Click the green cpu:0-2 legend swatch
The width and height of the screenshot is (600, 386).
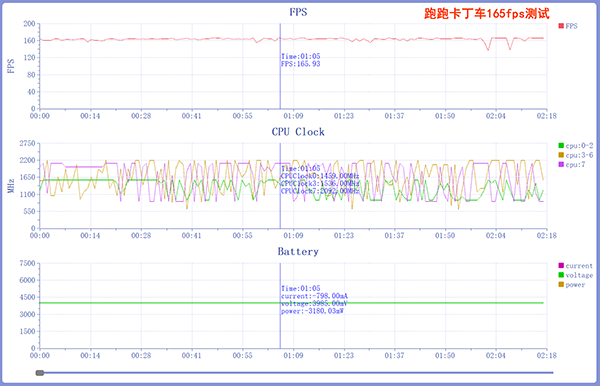coord(561,145)
